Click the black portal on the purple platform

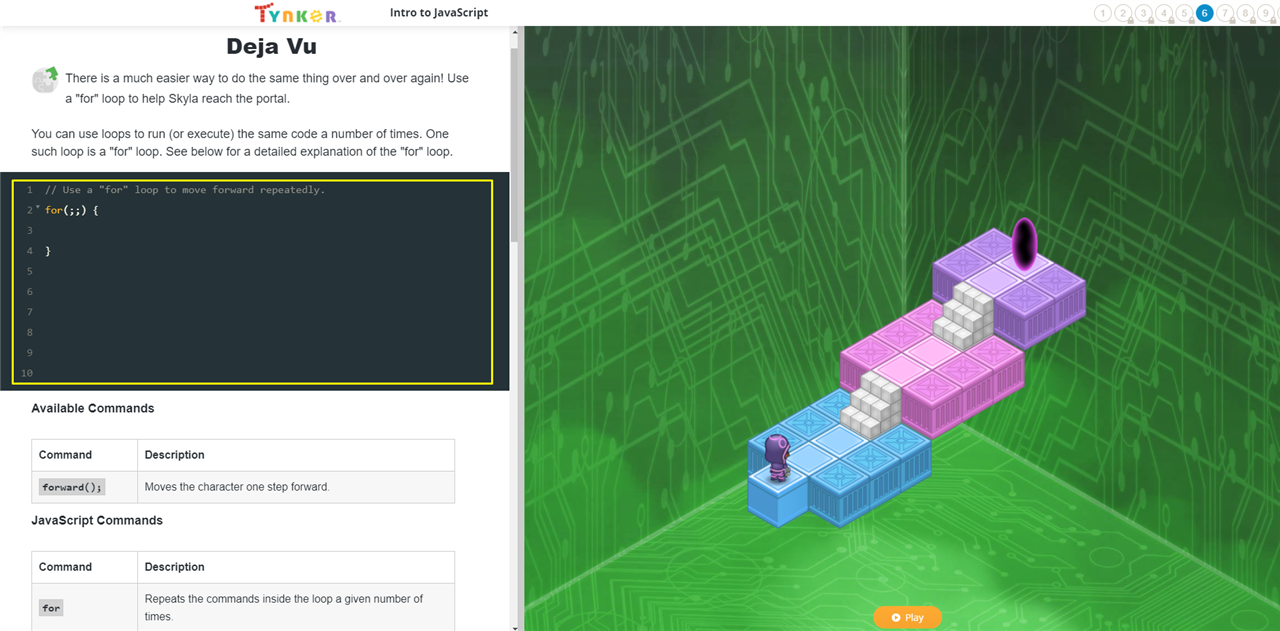tap(1024, 244)
